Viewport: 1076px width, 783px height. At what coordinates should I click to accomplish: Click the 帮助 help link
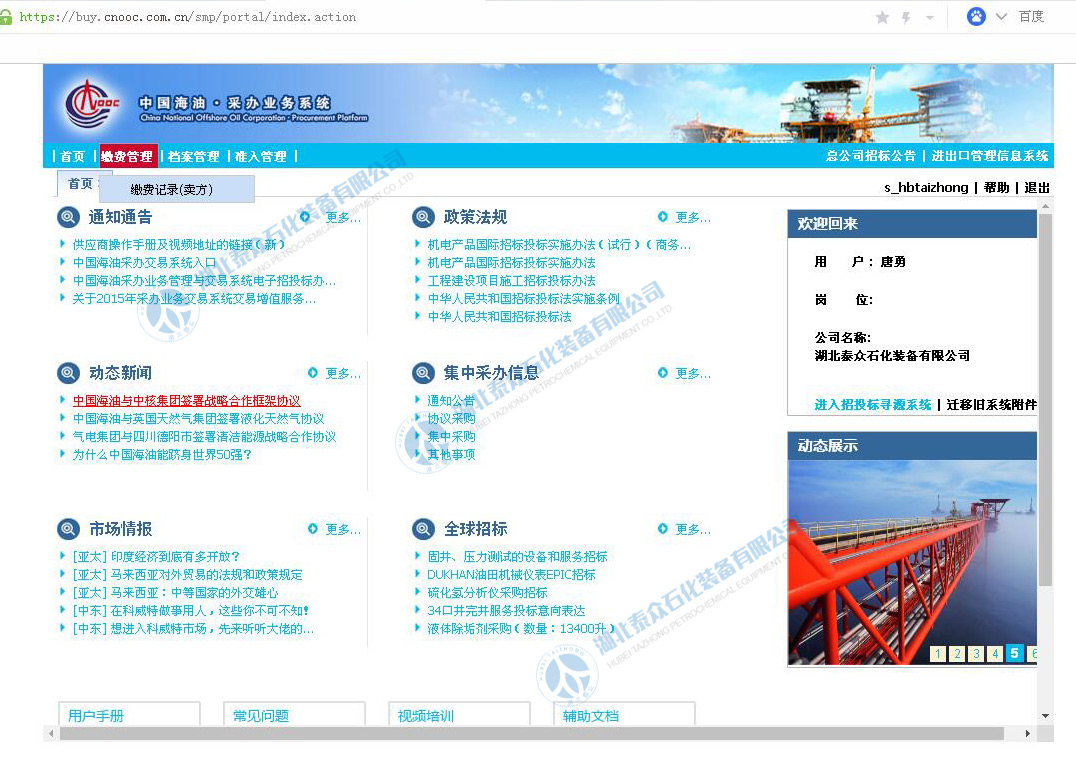(996, 187)
